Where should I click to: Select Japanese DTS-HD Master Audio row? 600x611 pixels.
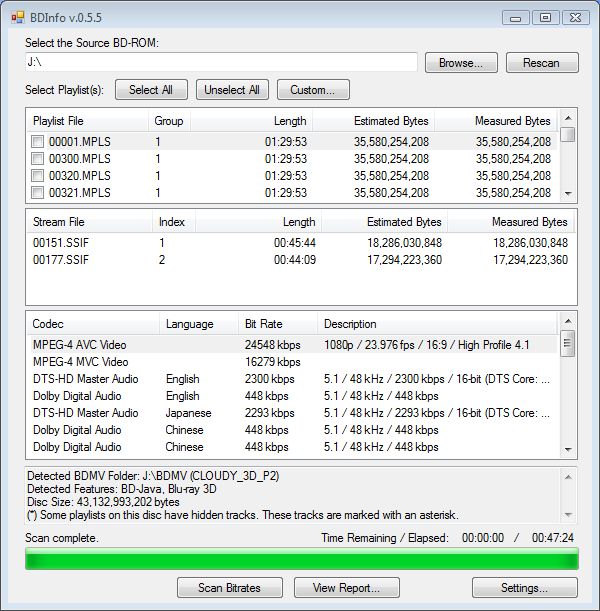[292, 413]
